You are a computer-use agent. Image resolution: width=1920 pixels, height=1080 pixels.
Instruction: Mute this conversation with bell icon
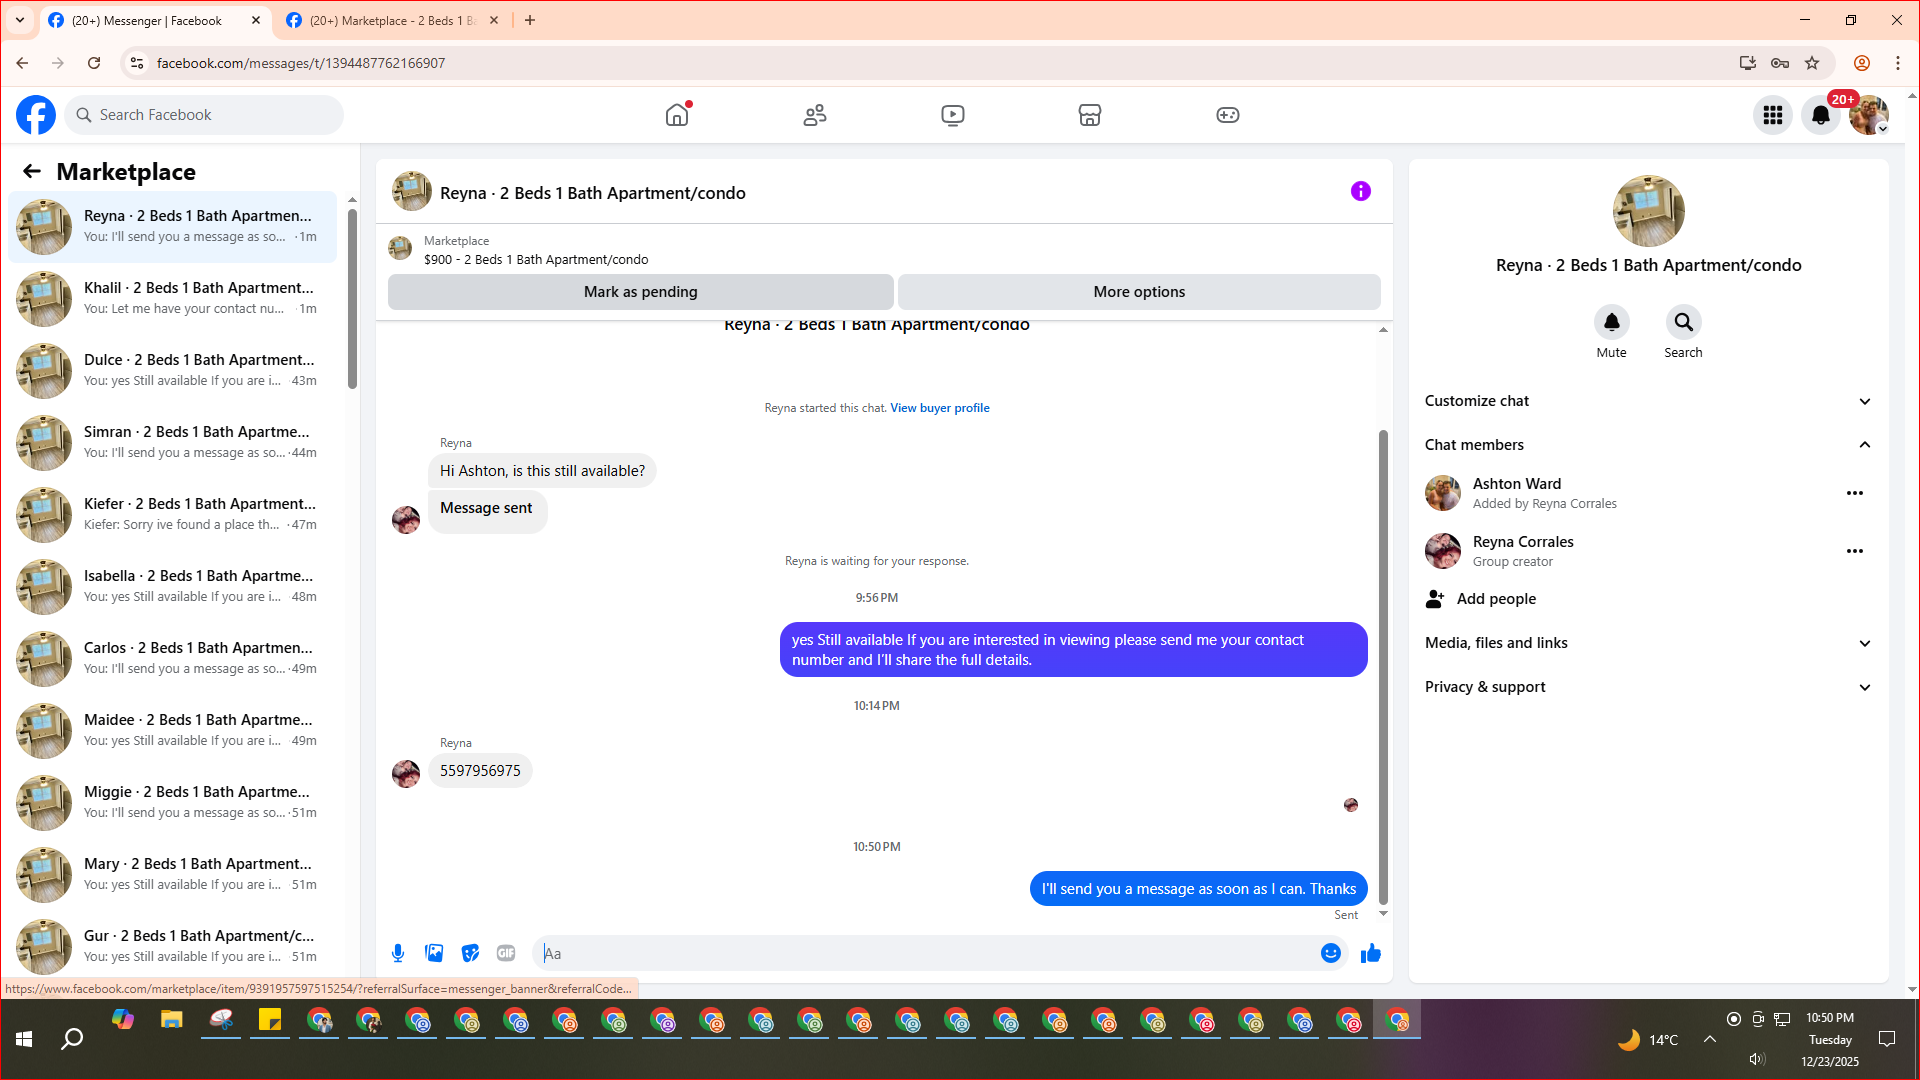point(1611,322)
